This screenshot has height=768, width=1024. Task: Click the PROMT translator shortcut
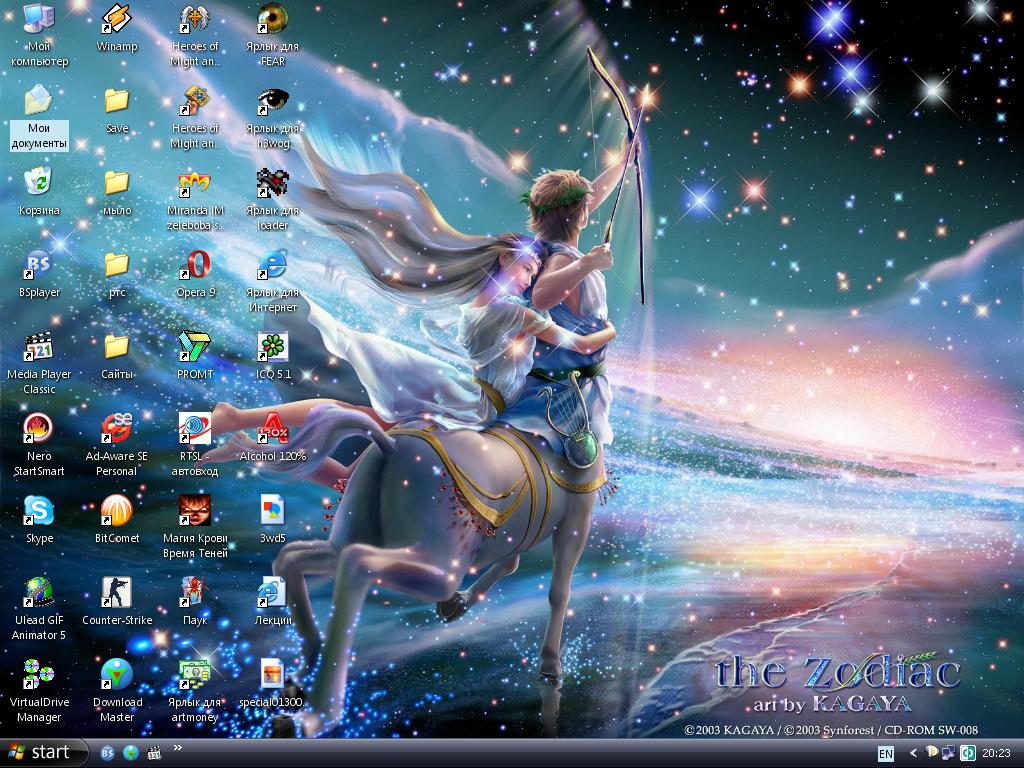point(195,356)
